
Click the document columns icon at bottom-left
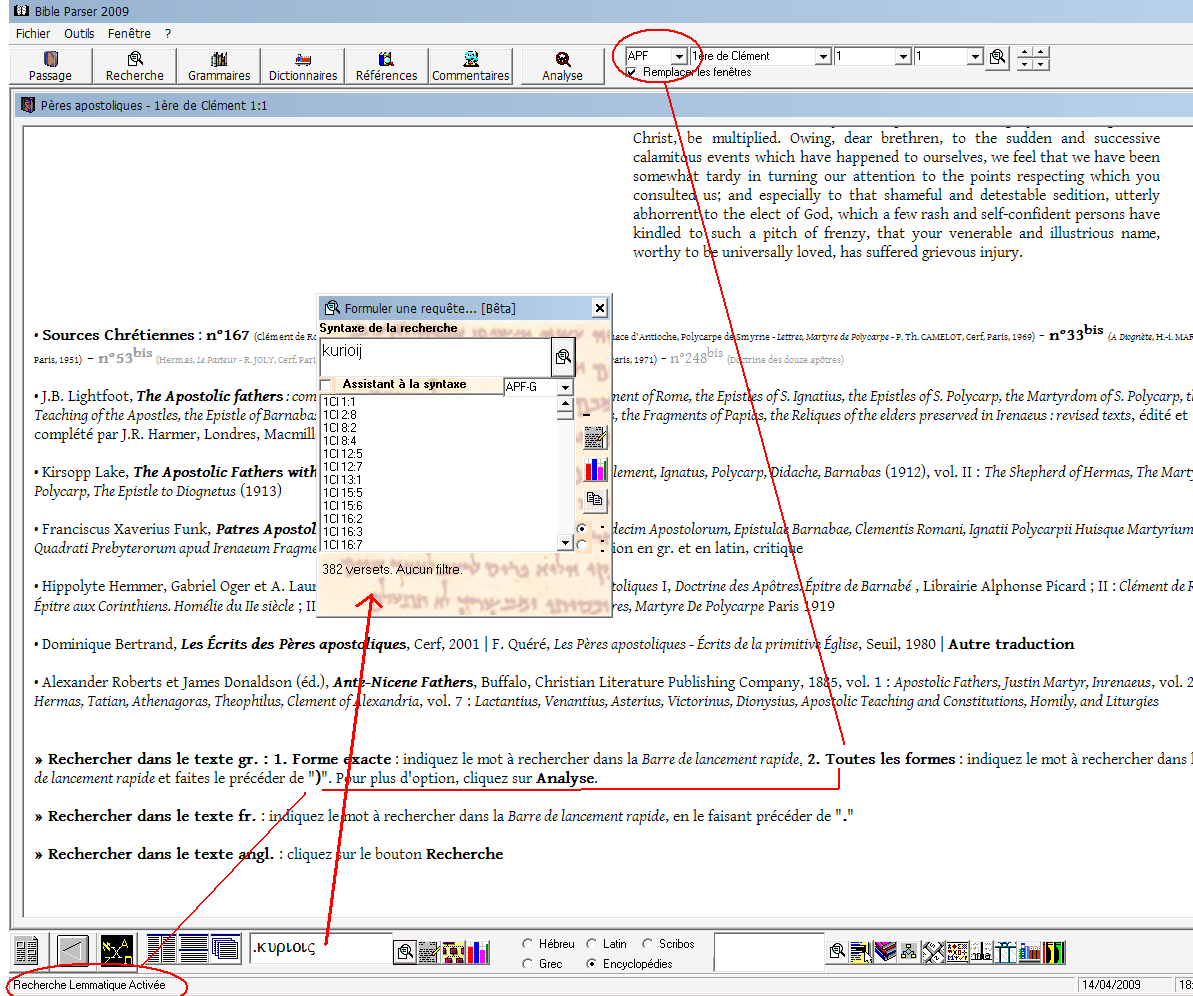pos(27,950)
